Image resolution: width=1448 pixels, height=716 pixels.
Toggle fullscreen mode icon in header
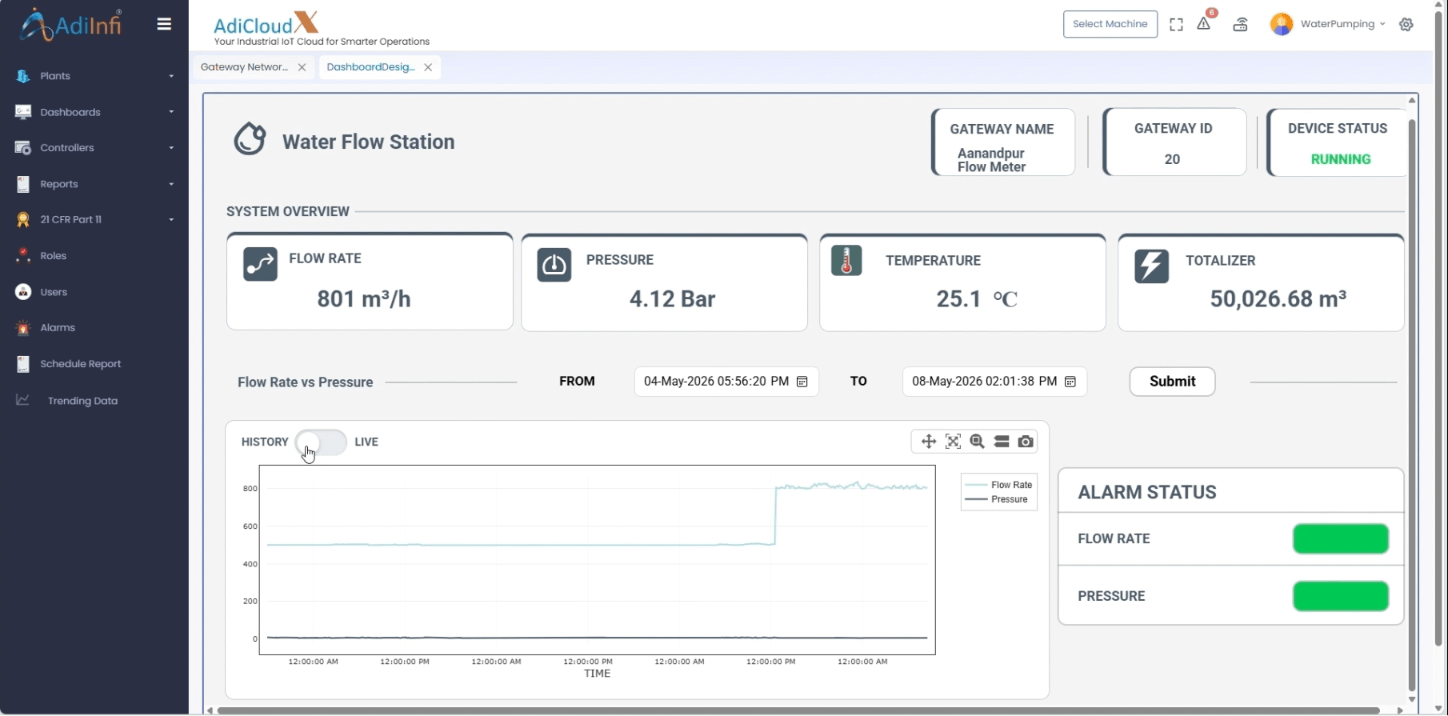coord(1176,24)
